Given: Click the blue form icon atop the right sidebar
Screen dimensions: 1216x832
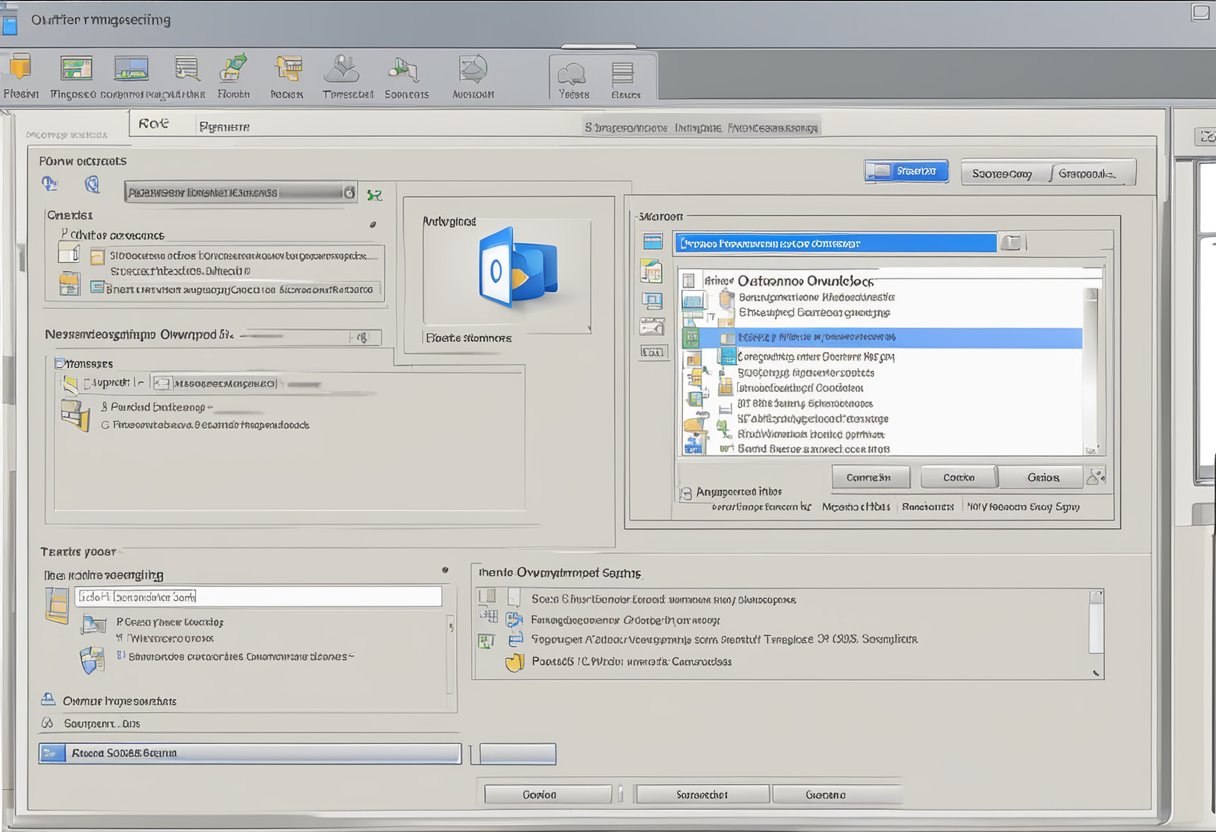Looking at the screenshot, I should point(652,241).
